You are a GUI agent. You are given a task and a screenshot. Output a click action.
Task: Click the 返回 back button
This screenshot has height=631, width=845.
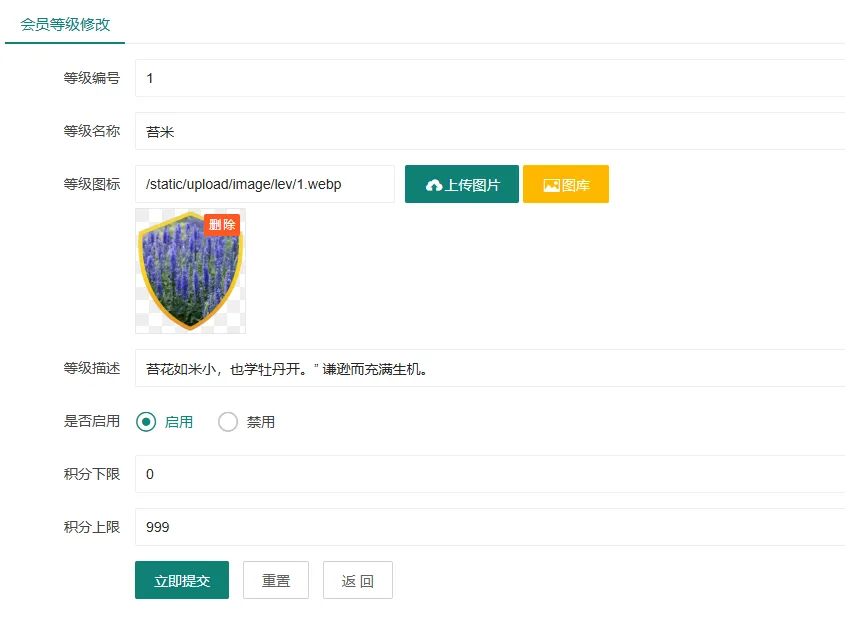tap(357, 579)
